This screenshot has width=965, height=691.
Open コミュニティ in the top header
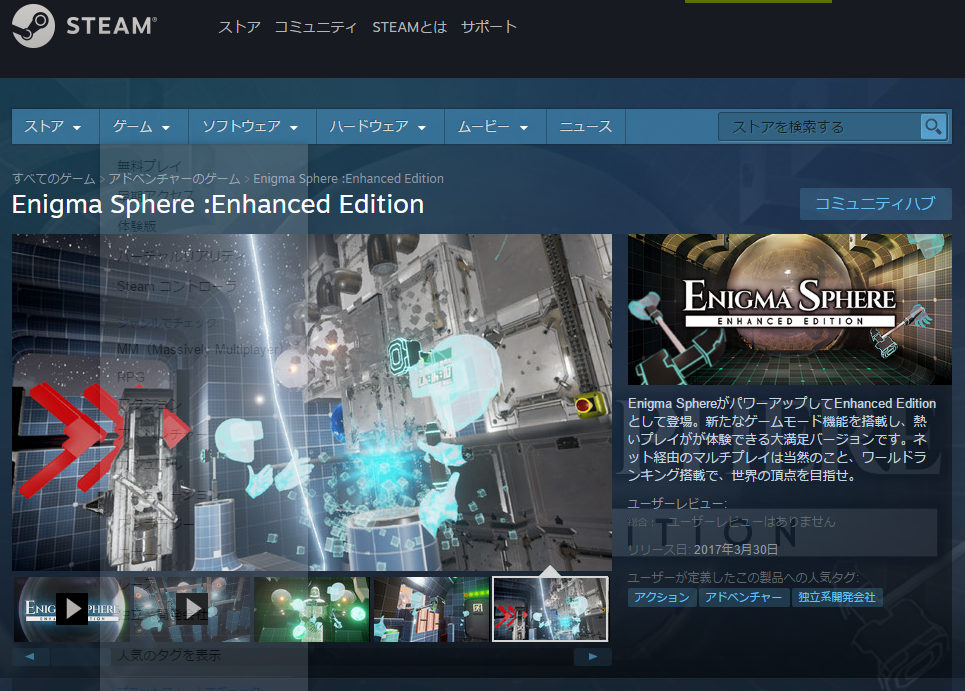(316, 27)
